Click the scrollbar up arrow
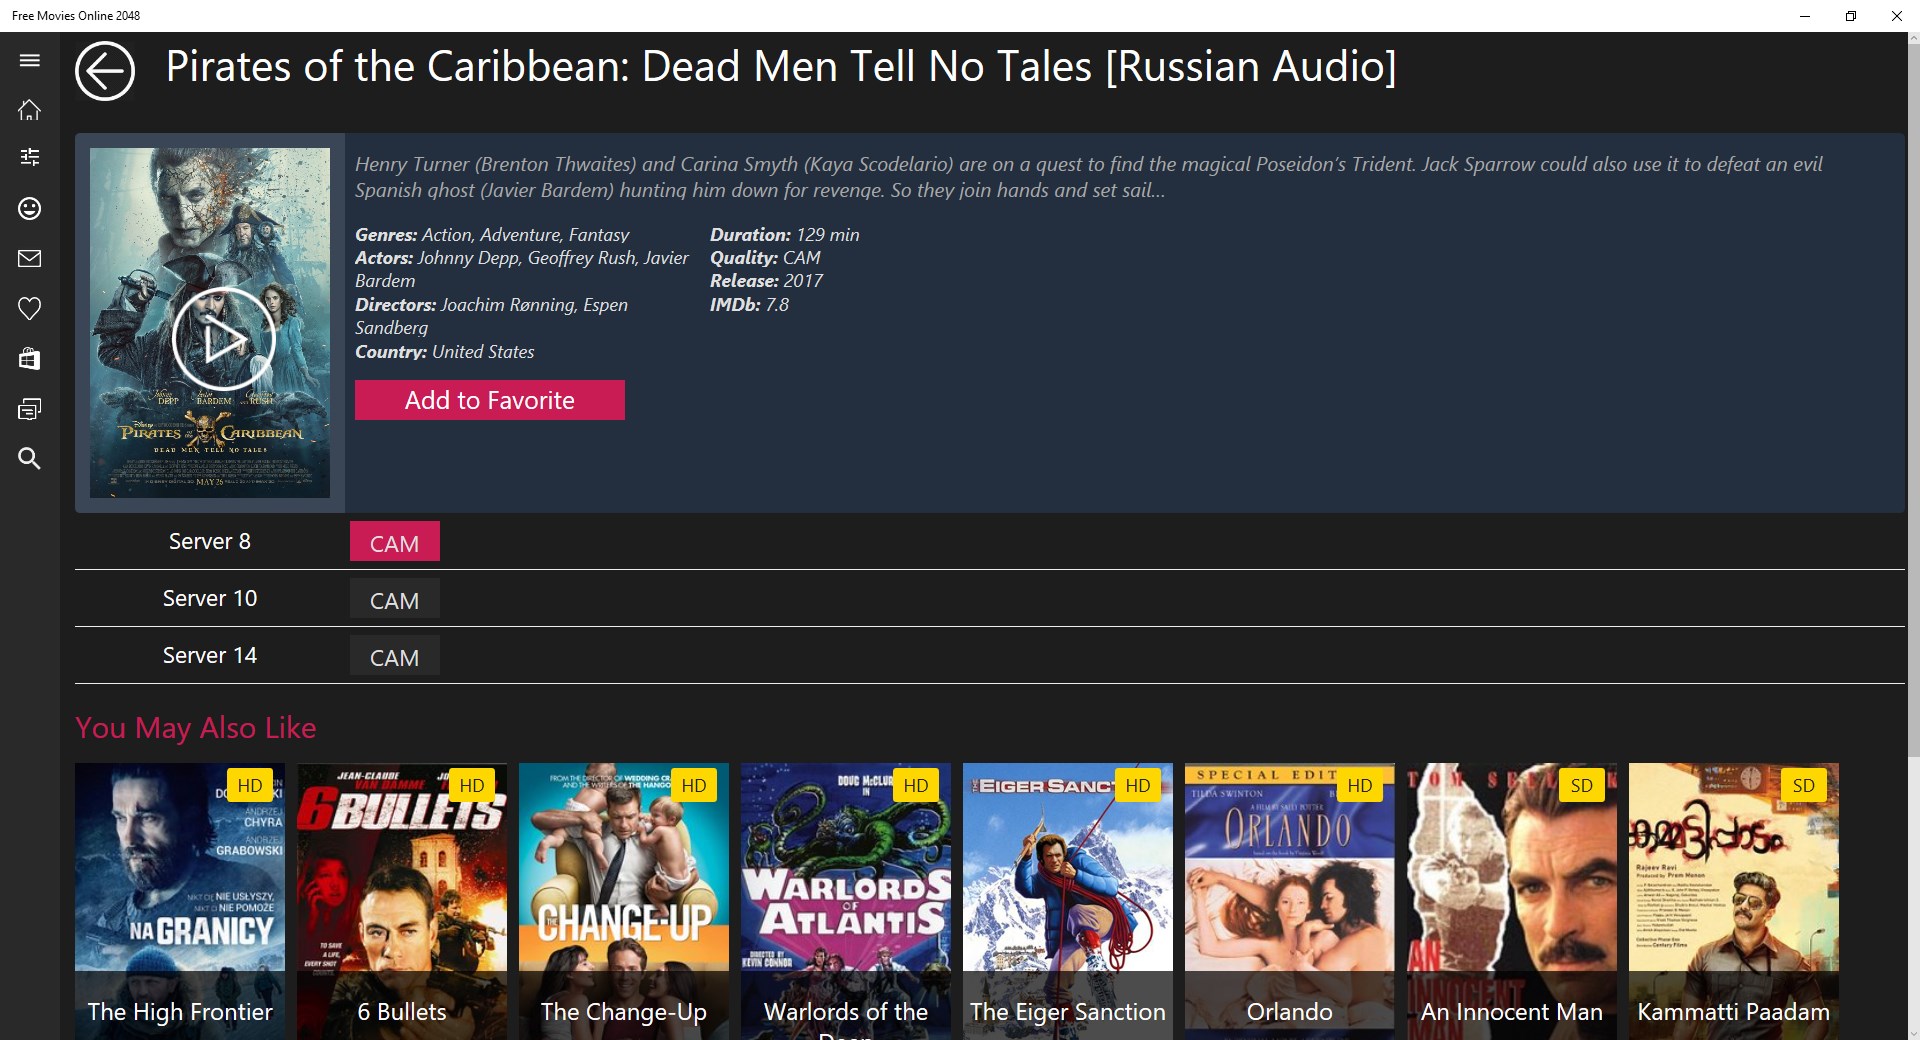This screenshot has height=1040, width=1920. [1914, 38]
